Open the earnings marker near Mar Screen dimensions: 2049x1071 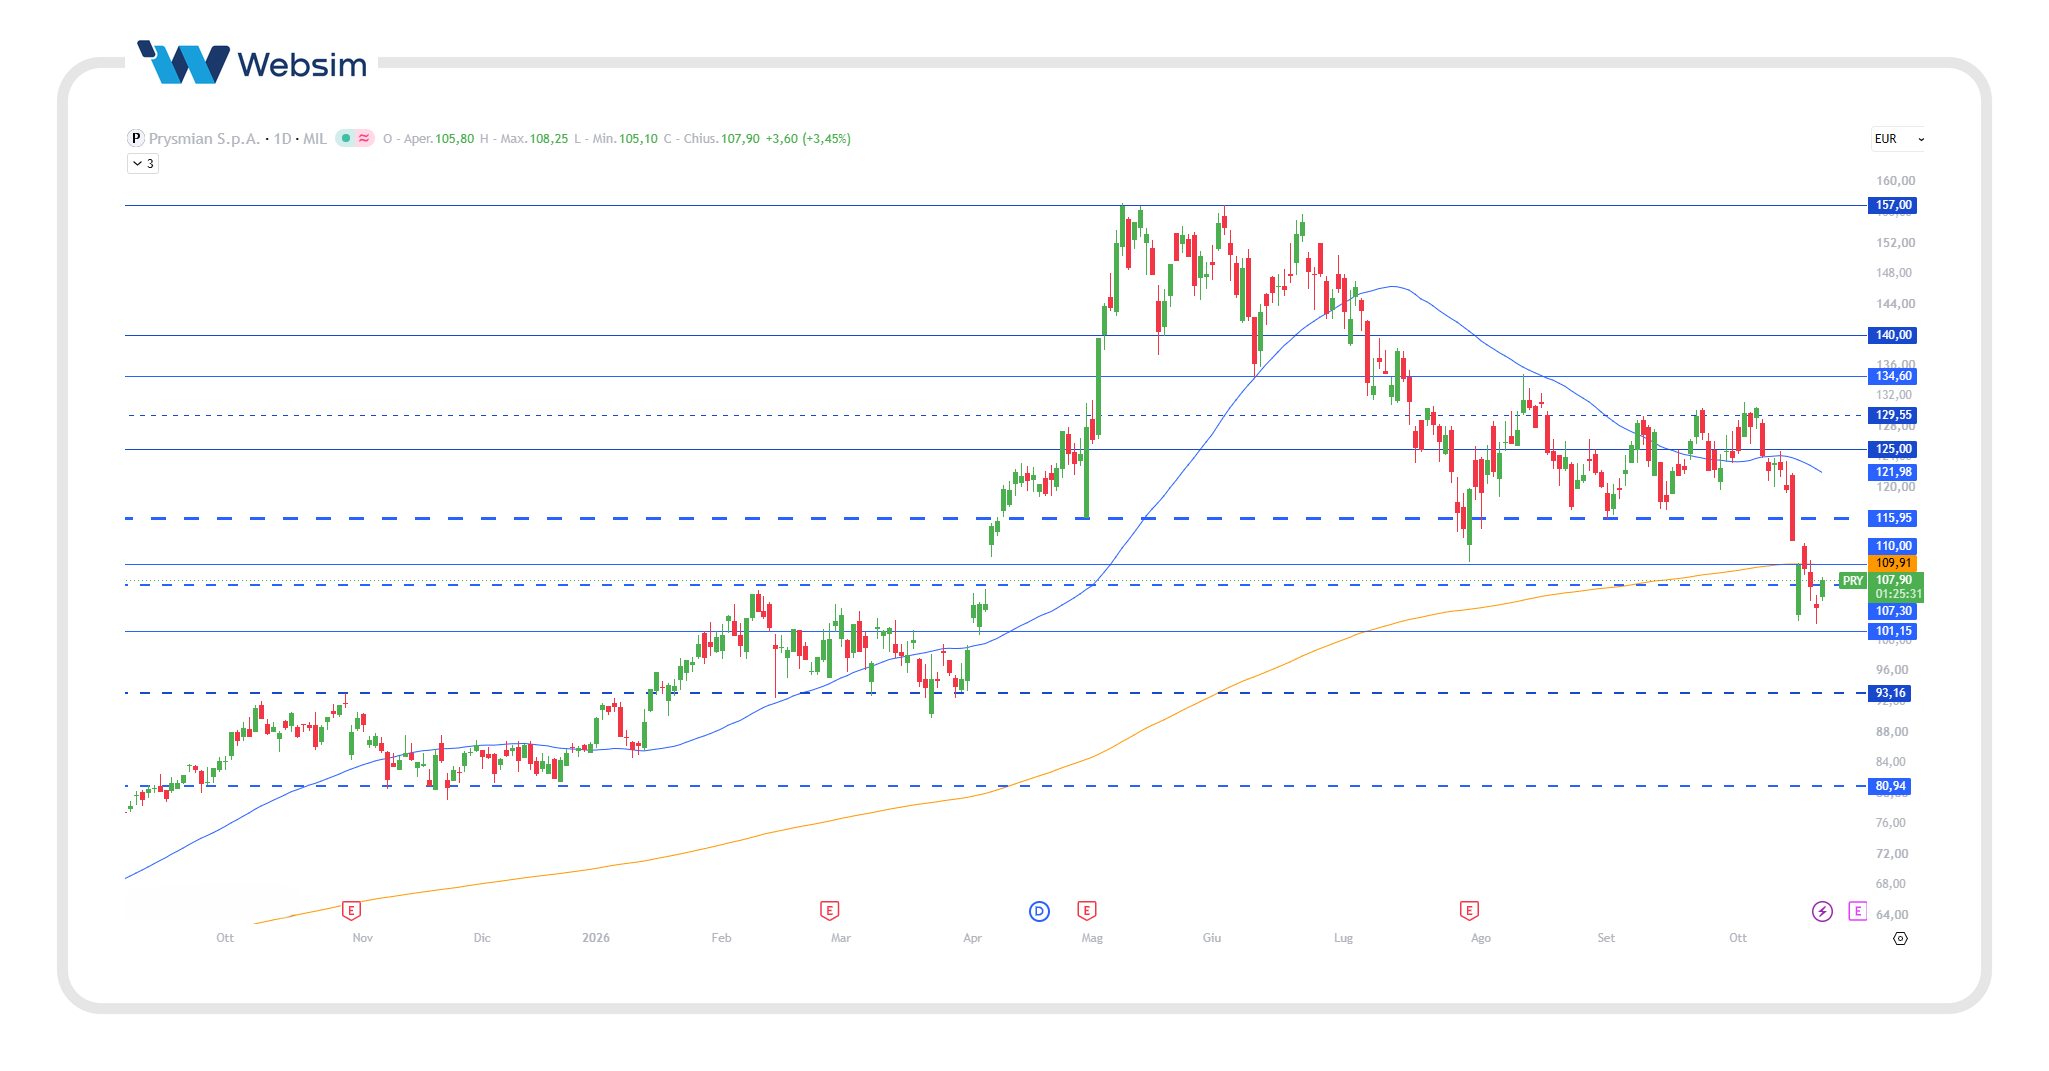(x=829, y=910)
